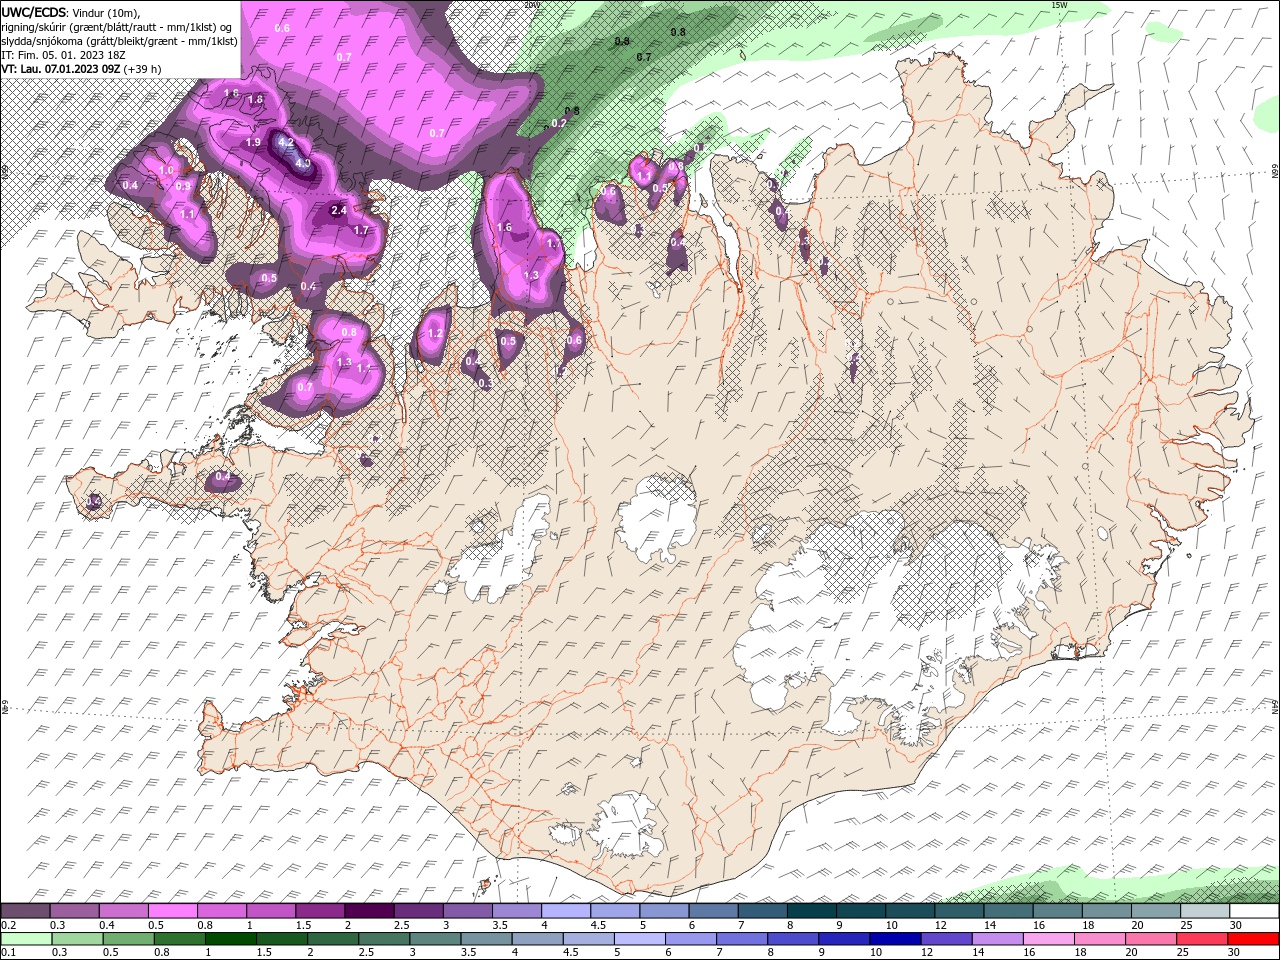Click the 'IT: Fim. 05. 01. 2023 18Z' line

[64, 55]
